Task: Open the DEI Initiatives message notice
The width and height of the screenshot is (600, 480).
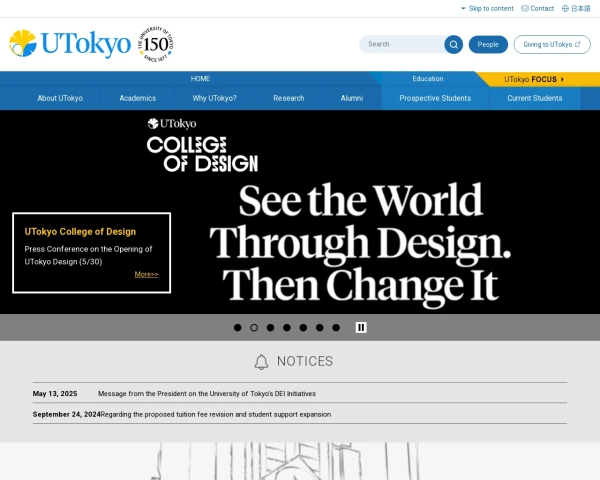Action: tap(207, 393)
